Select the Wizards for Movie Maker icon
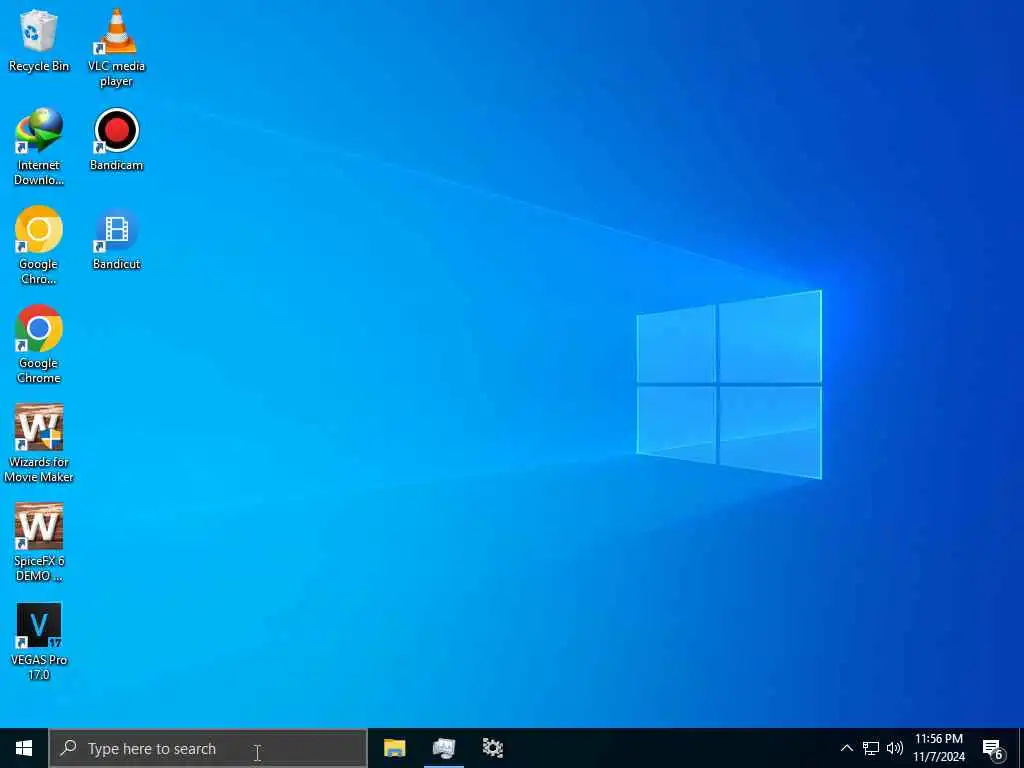Viewport: 1024px width, 768px height. coord(39,443)
